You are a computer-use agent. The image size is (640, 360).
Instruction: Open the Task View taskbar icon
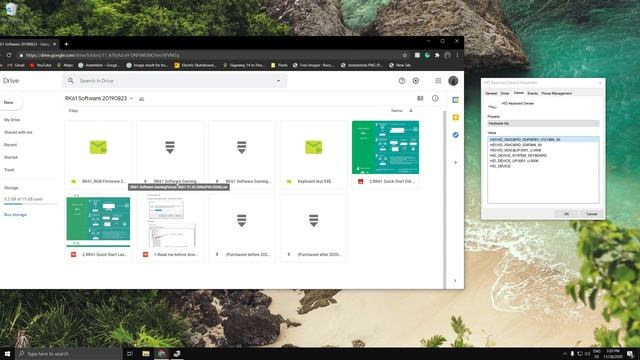coord(130,353)
